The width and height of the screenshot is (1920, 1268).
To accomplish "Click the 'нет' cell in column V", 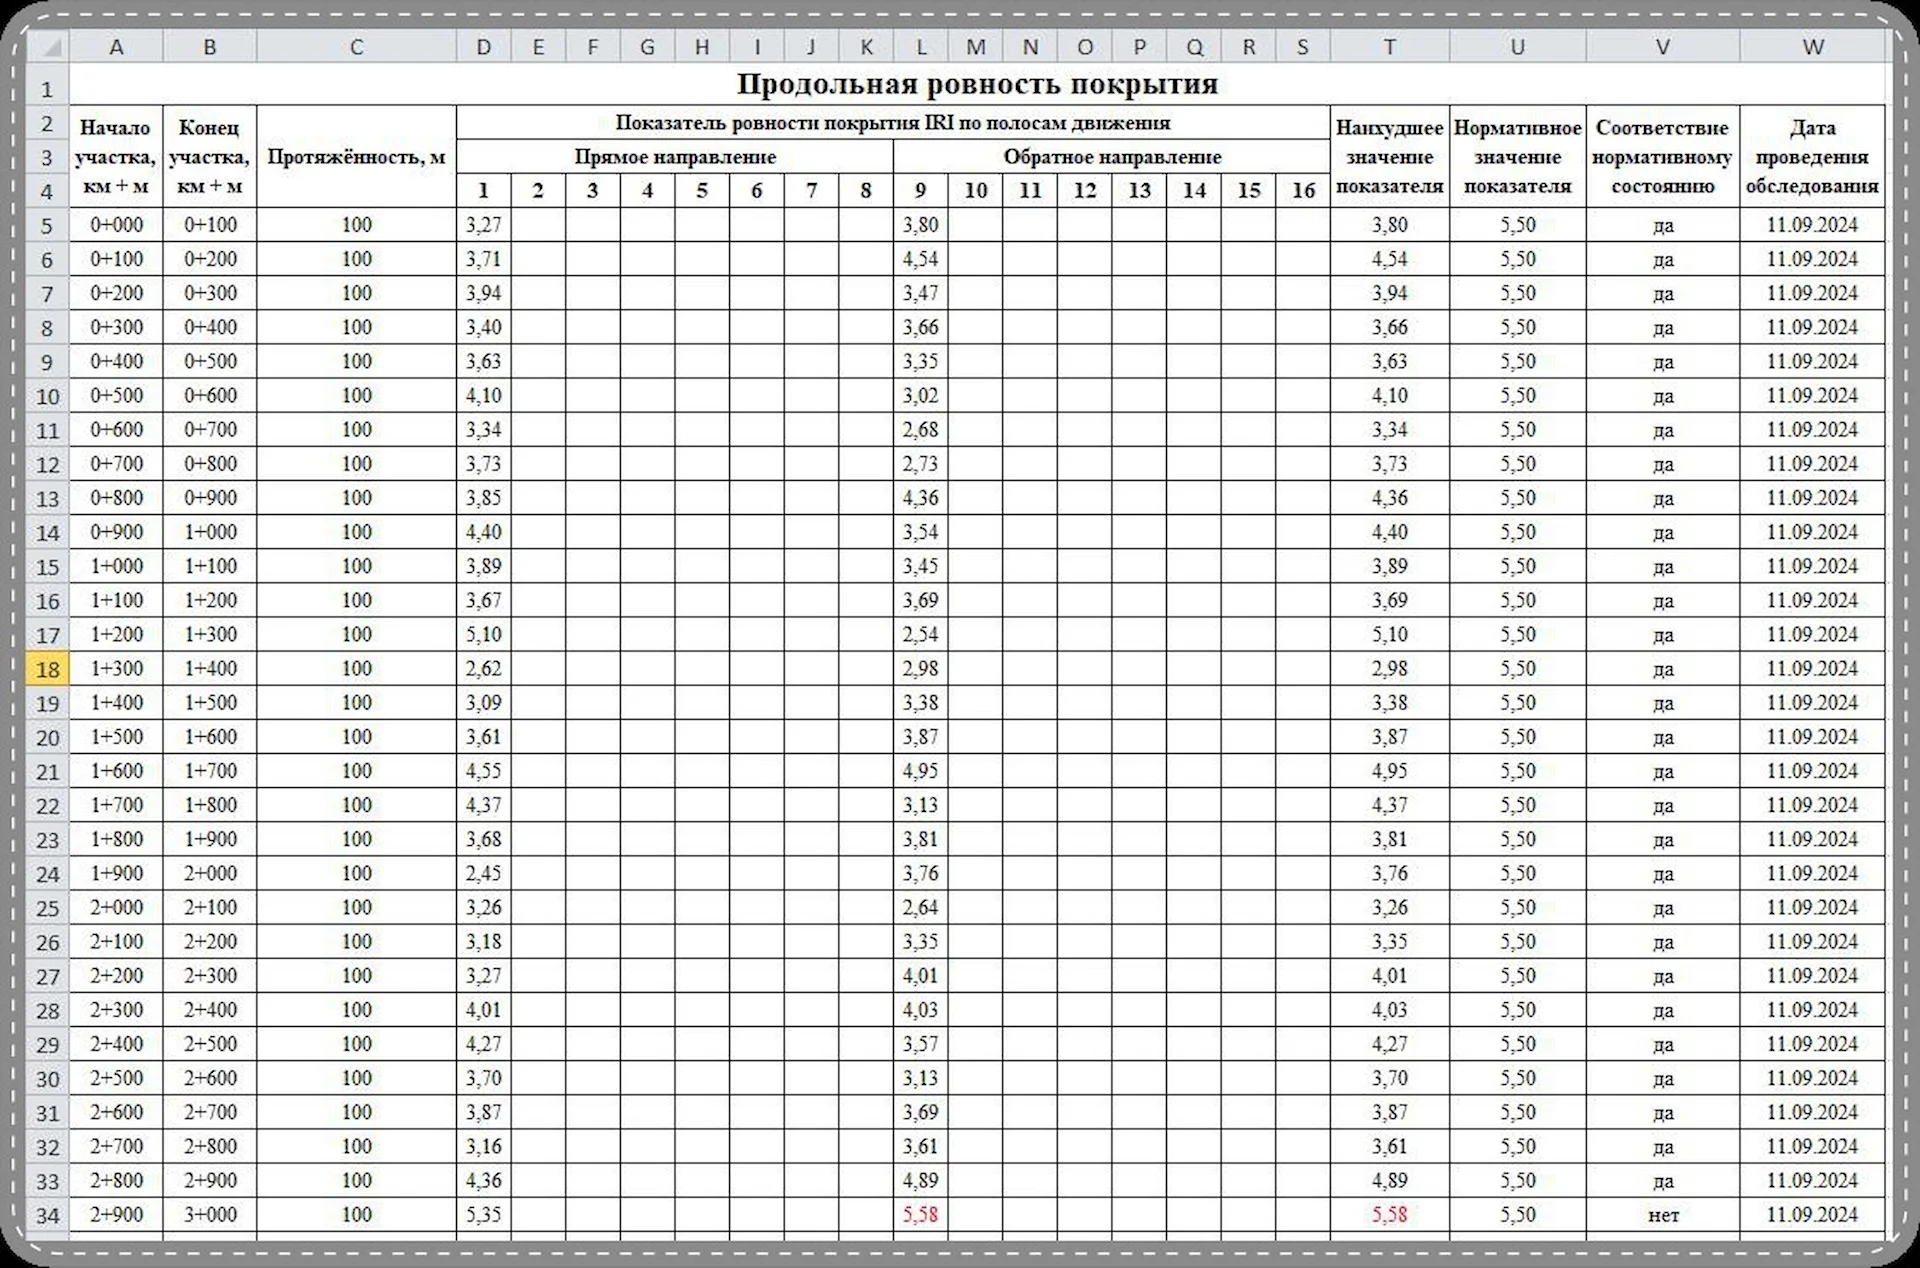I will point(1662,1215).
